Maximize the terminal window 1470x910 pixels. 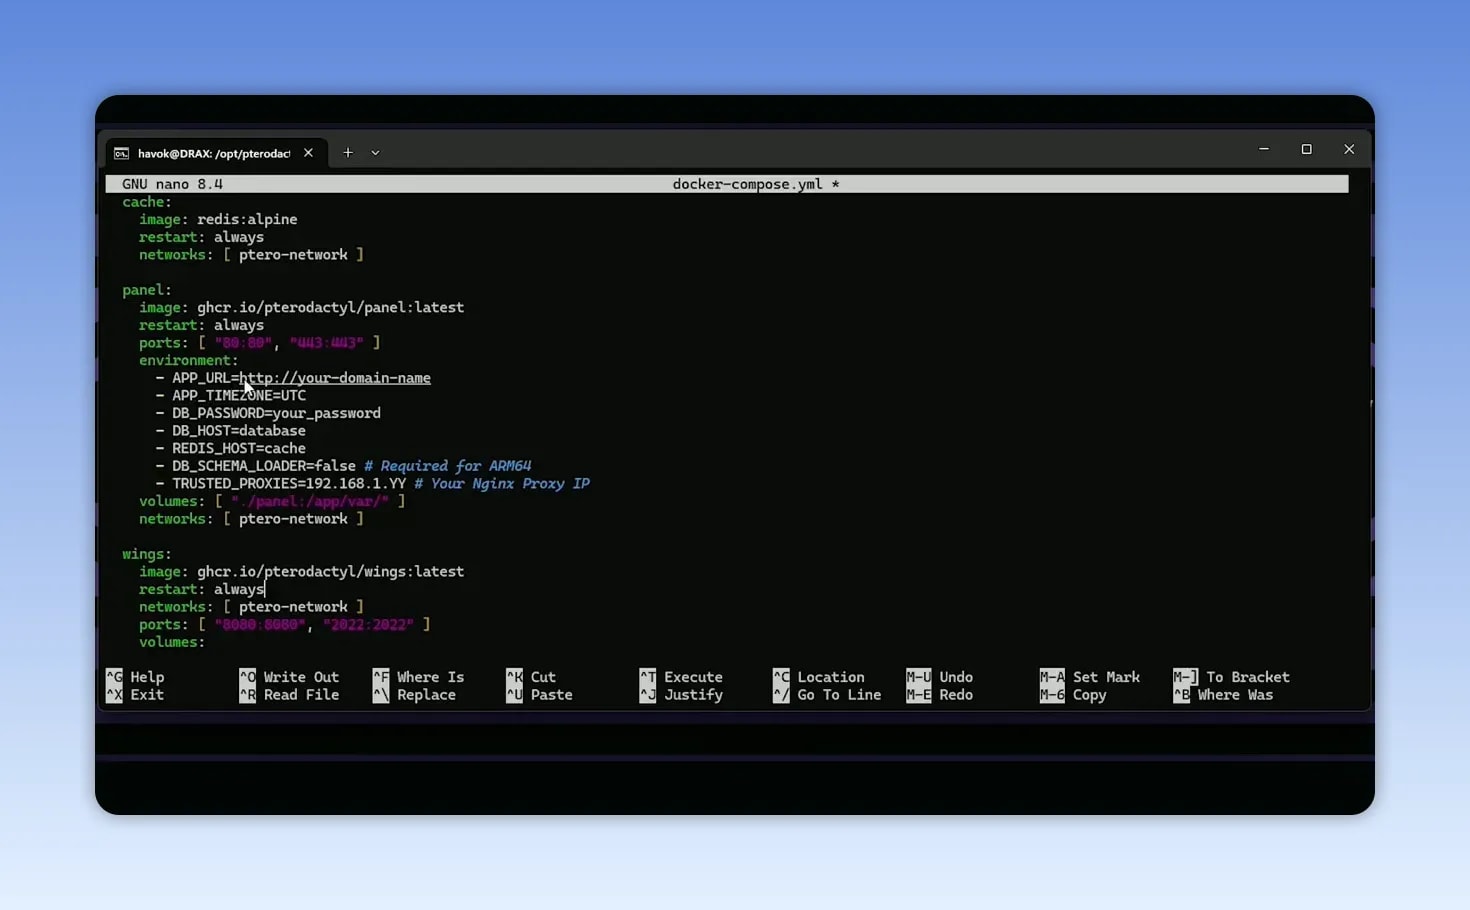pos(1306,149)
